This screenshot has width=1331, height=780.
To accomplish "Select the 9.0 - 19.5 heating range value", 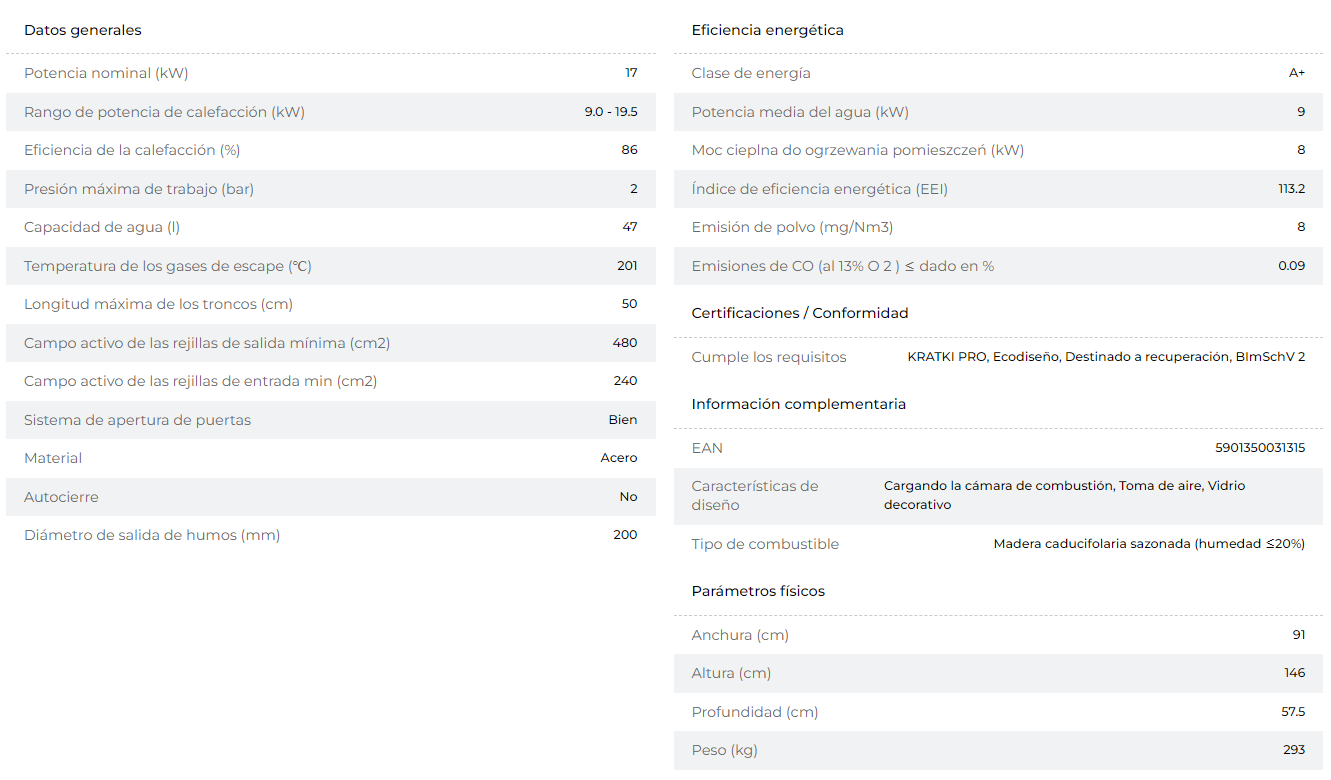I will [611, 112].
